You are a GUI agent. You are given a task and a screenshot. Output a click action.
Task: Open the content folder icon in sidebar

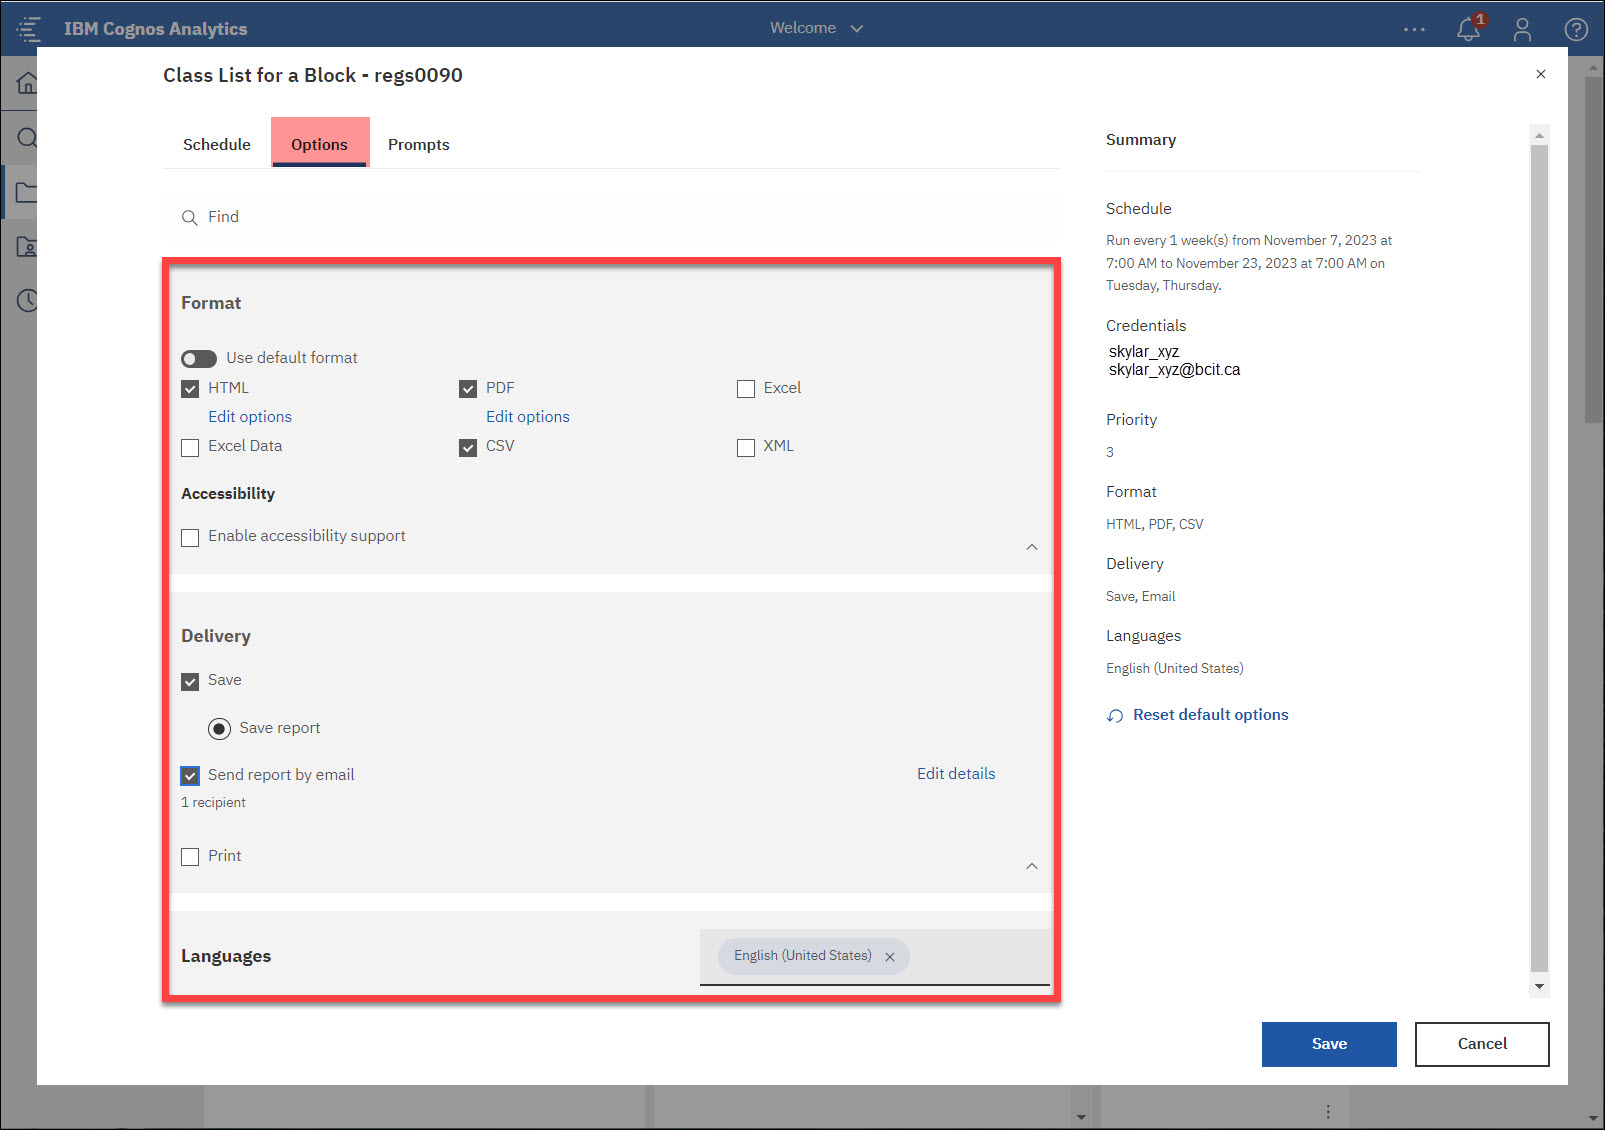(x=27, y=192)
